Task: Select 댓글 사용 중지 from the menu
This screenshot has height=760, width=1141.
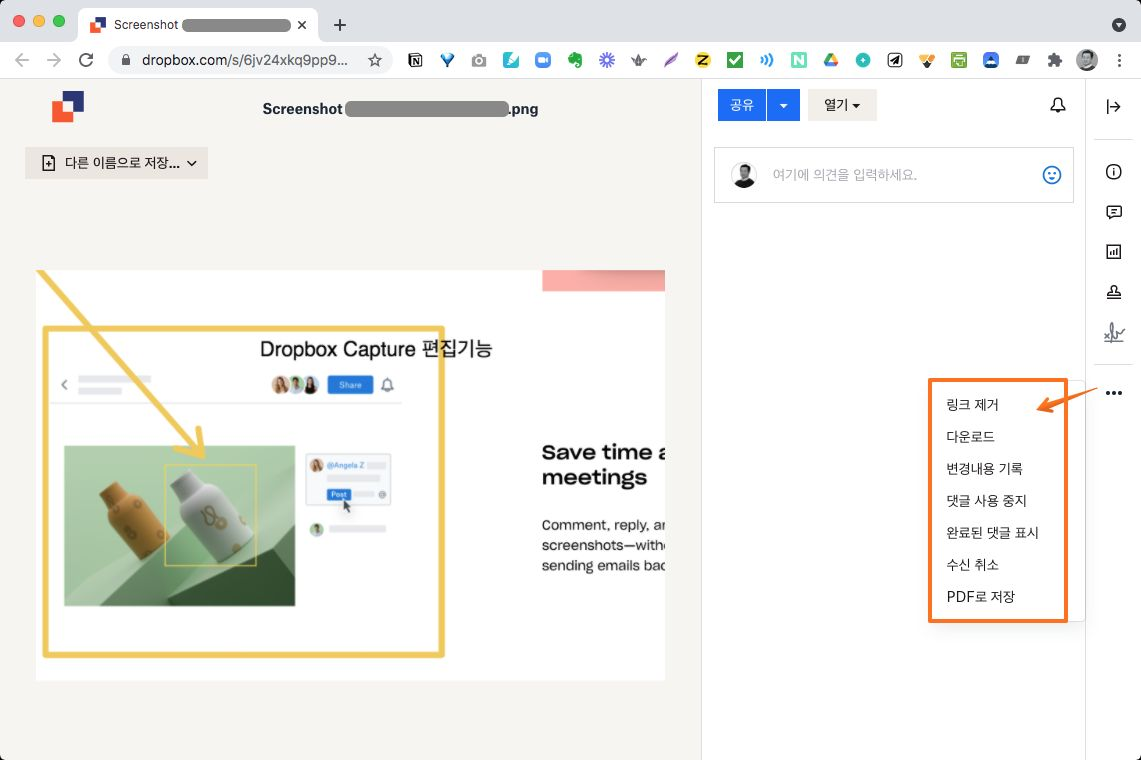Action: [x=986, y=501]
